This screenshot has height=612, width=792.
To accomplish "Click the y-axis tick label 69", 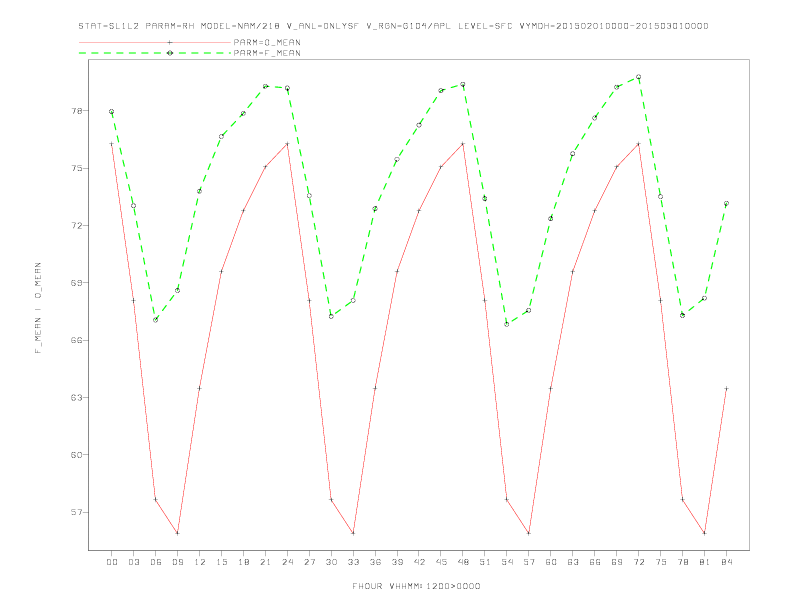I will tap(77, 283).
